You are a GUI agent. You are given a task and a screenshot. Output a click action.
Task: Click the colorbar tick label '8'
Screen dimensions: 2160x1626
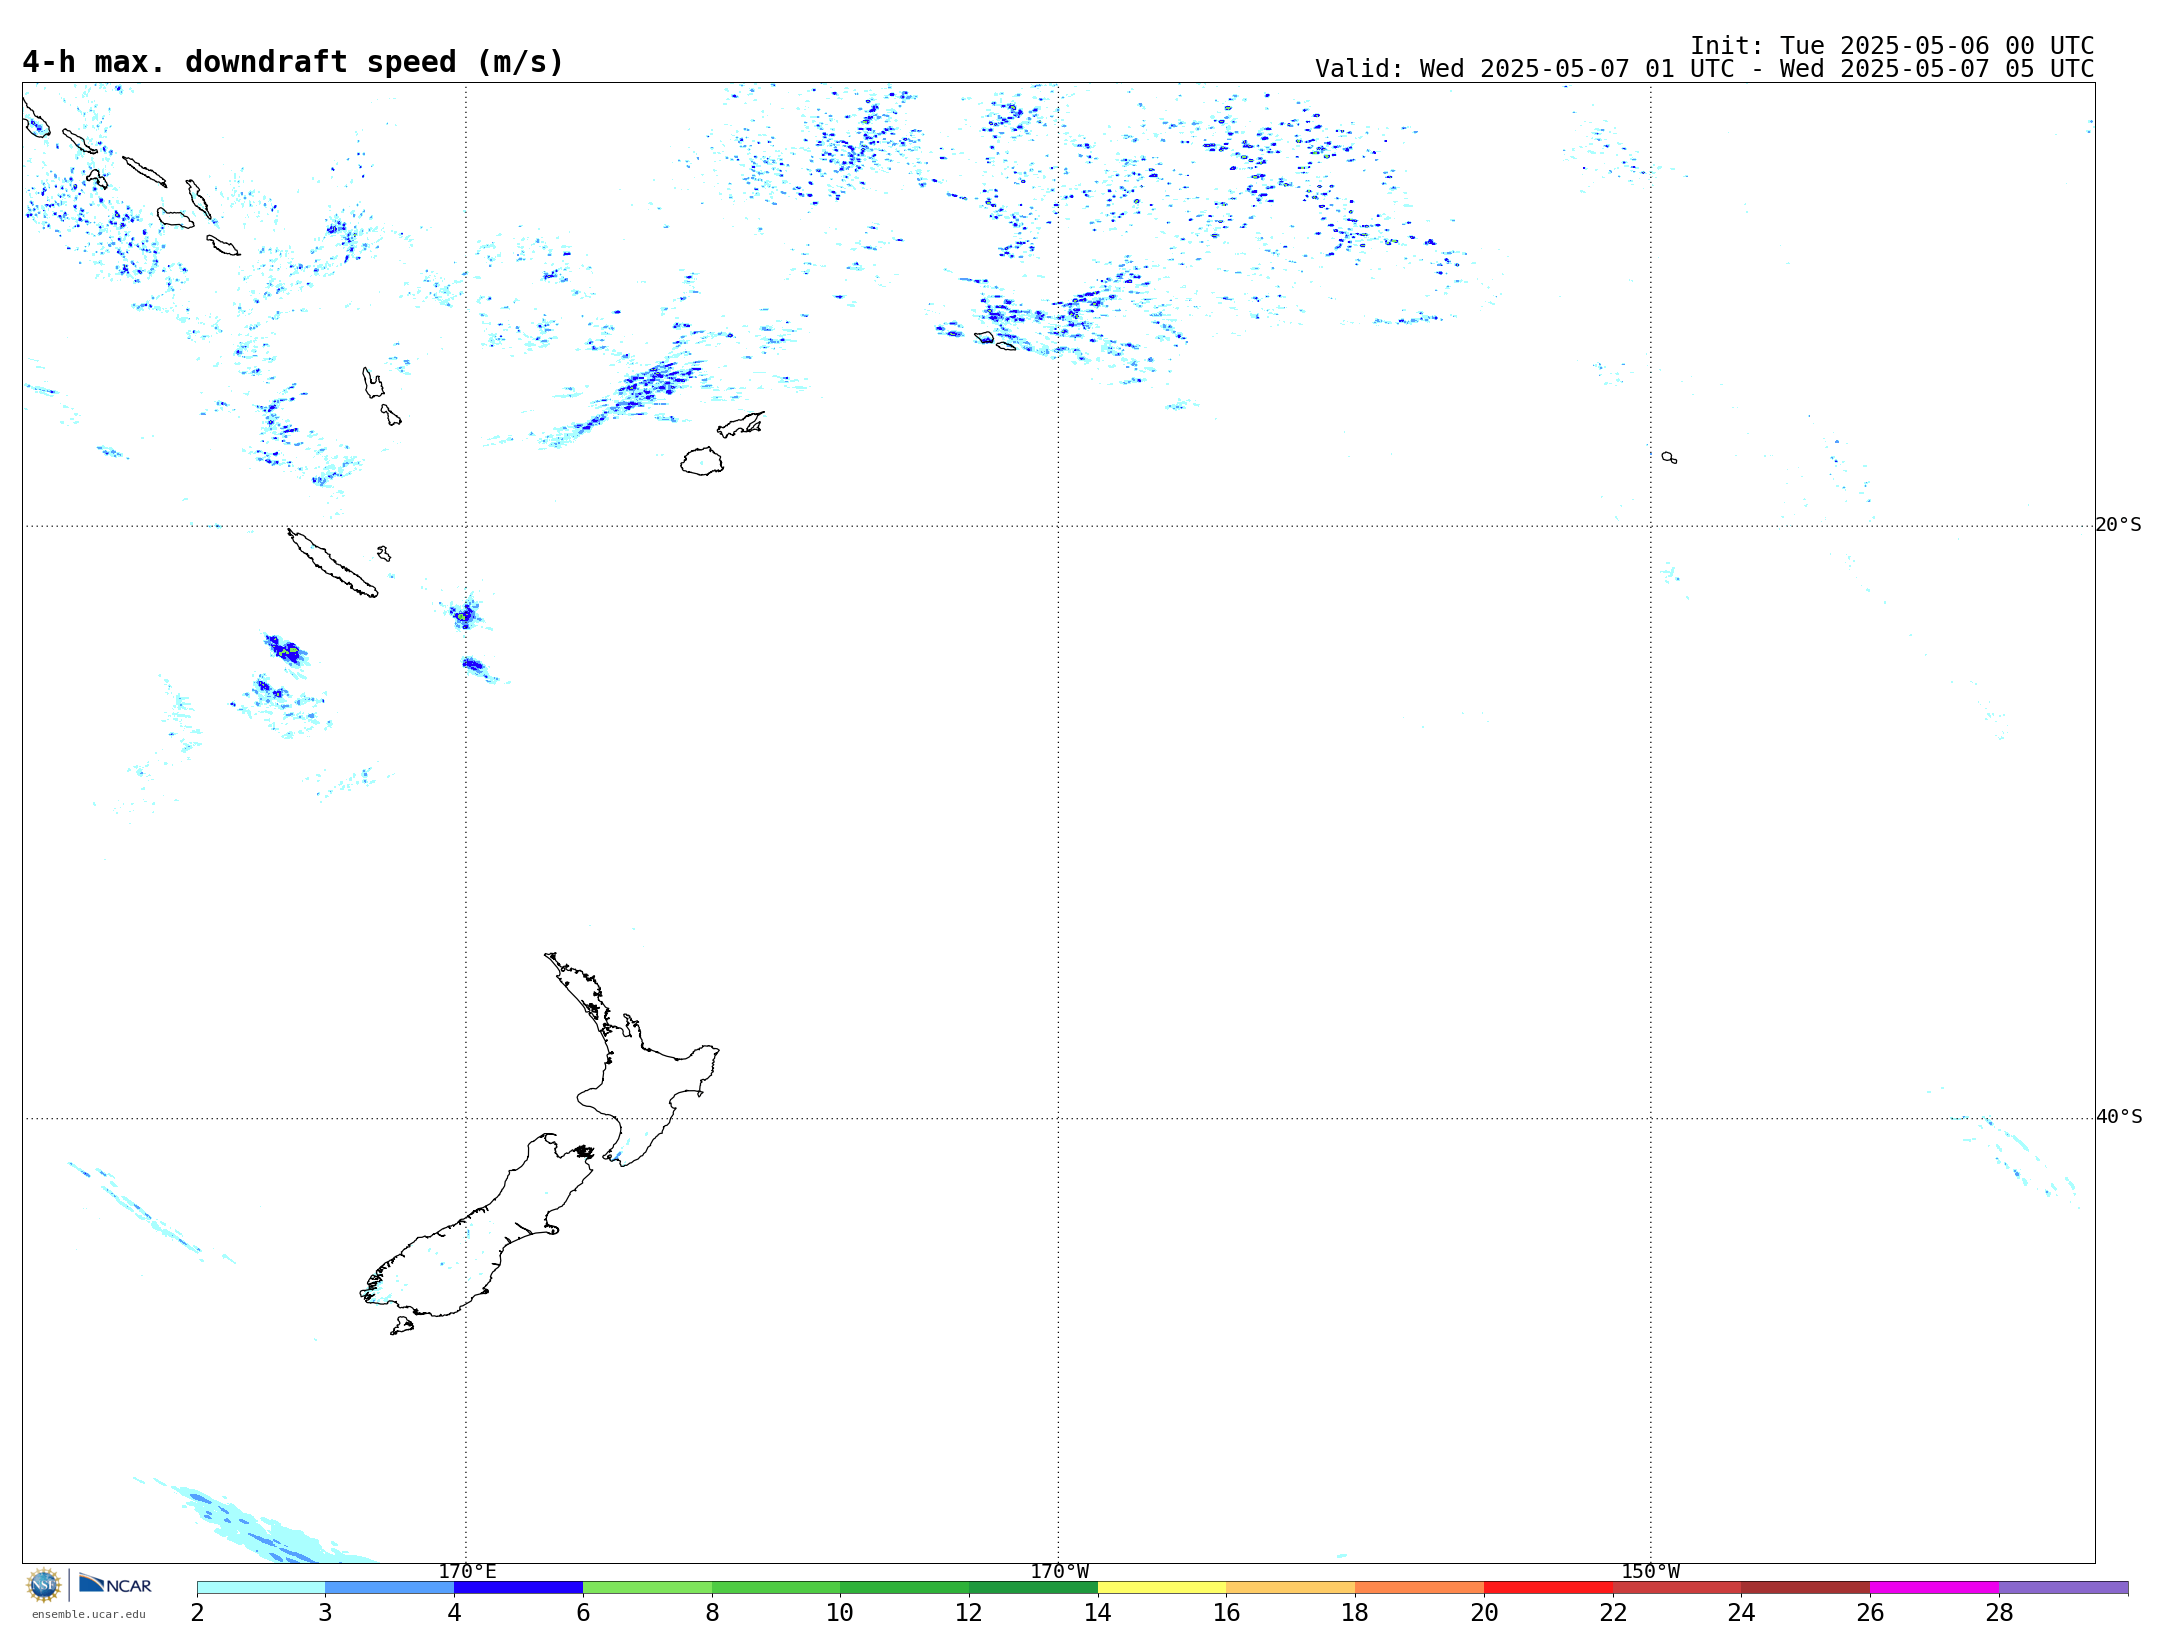pos(712,1612)
